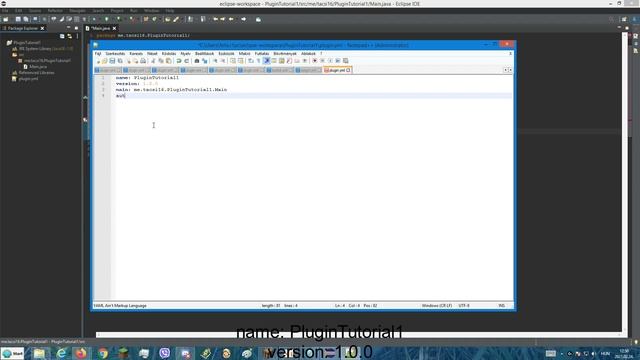Click the Notepad++ tab bar right scroll arrow

510,70
